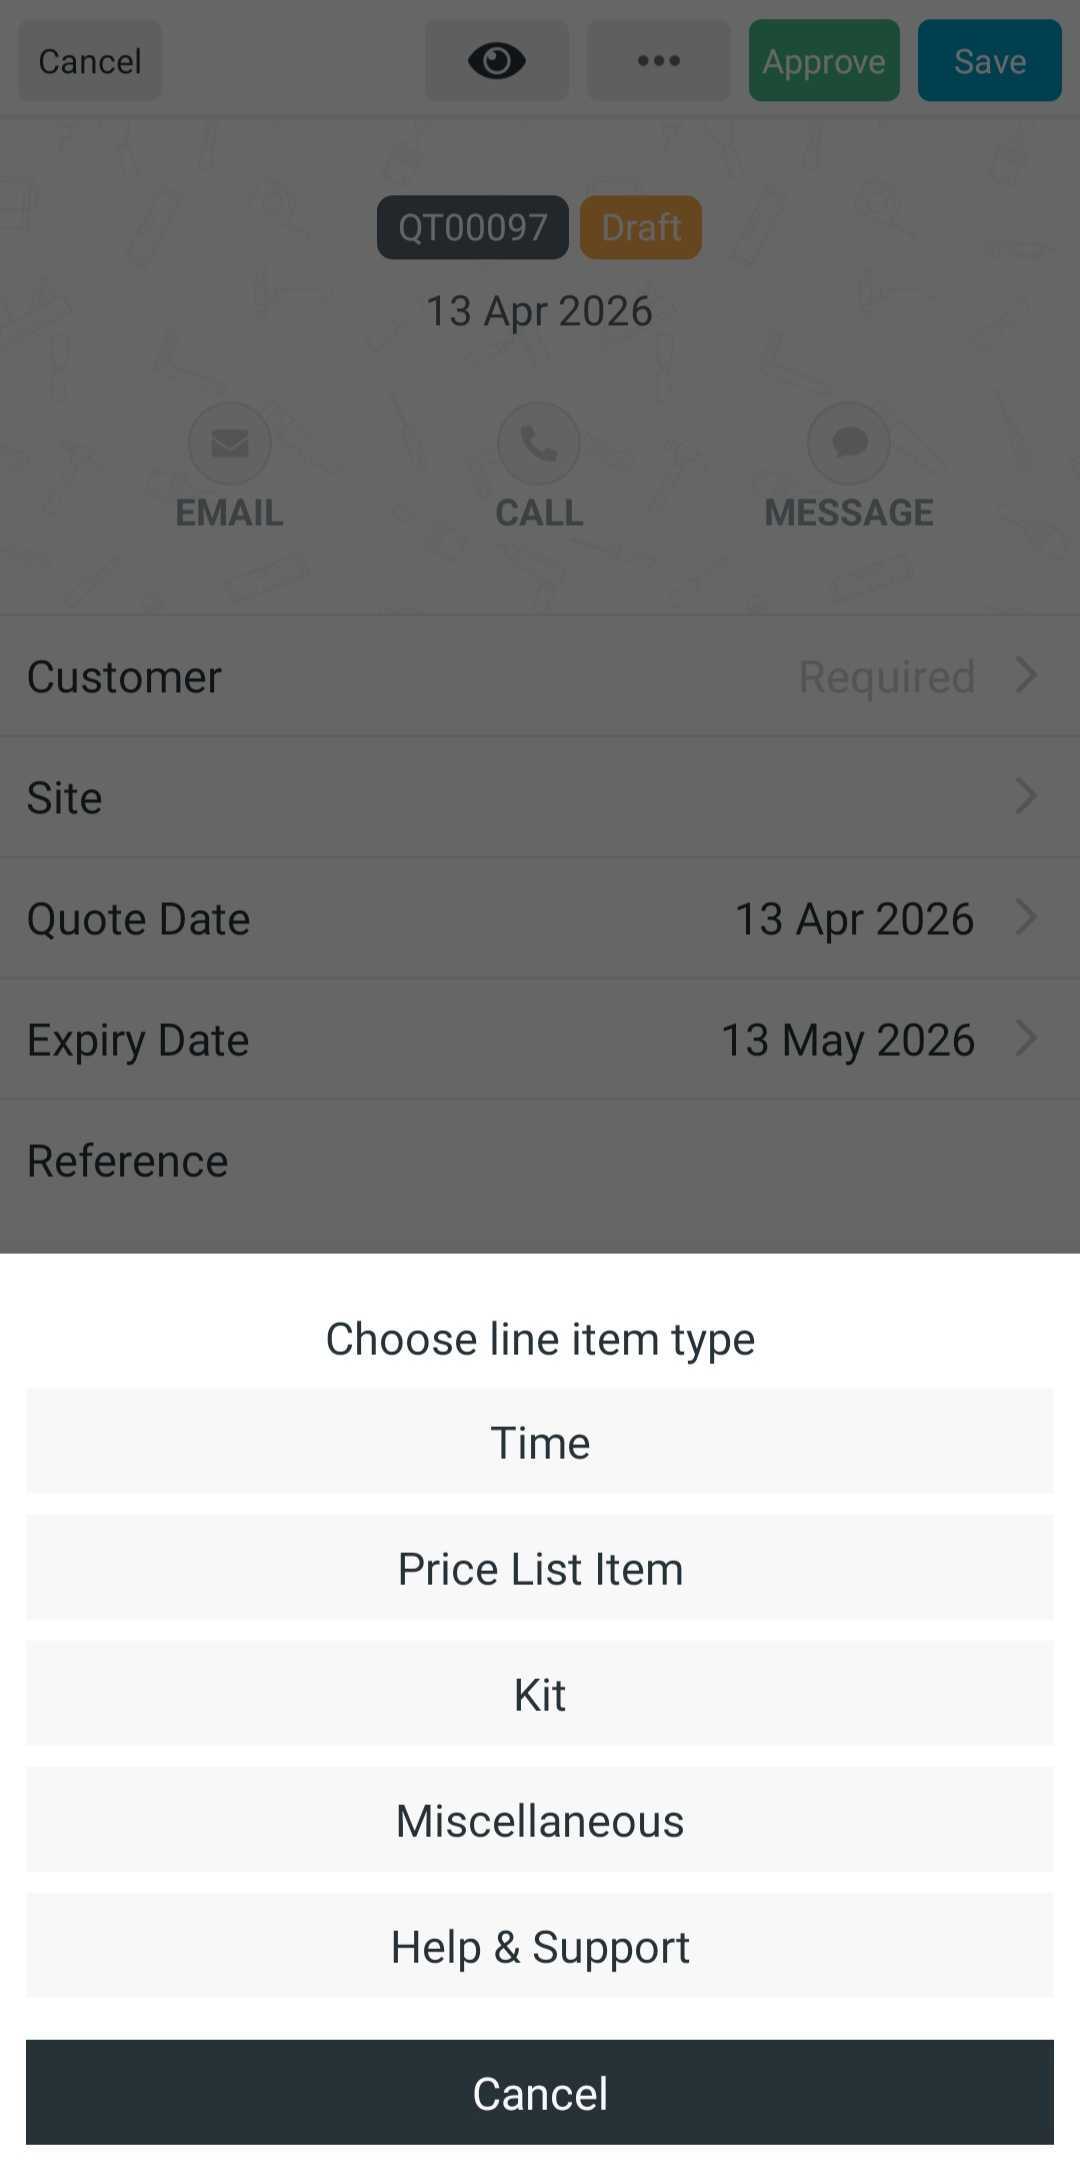Tap the Call phone icon

(x=539, y=443)
